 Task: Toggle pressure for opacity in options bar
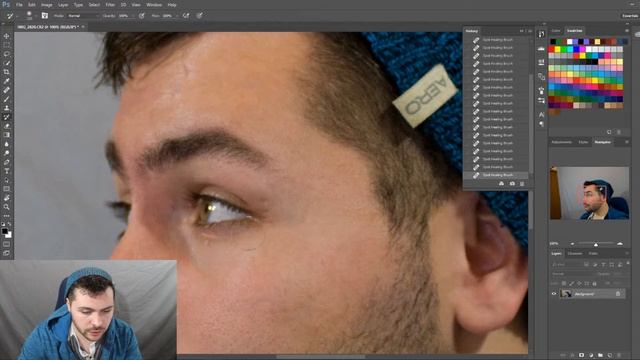tap(142, 16)
